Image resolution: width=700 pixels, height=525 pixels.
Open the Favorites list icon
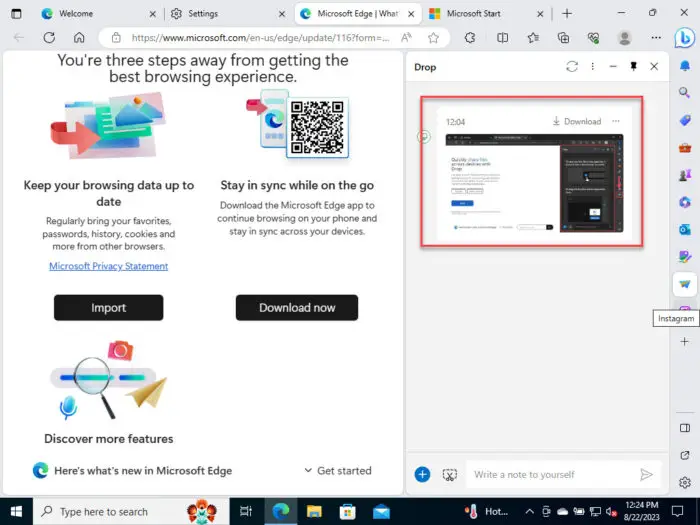(533, 38)
